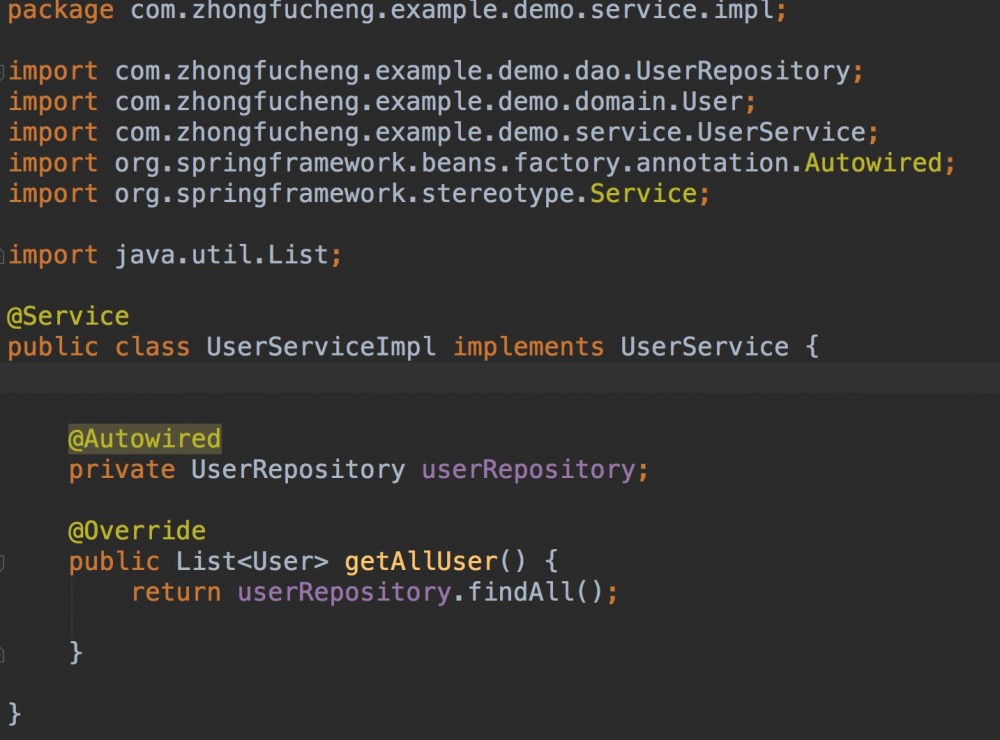Click the highlighted @Autowired annotation
The height and width of the screenshot is (740, 1000).
[144, 438]
